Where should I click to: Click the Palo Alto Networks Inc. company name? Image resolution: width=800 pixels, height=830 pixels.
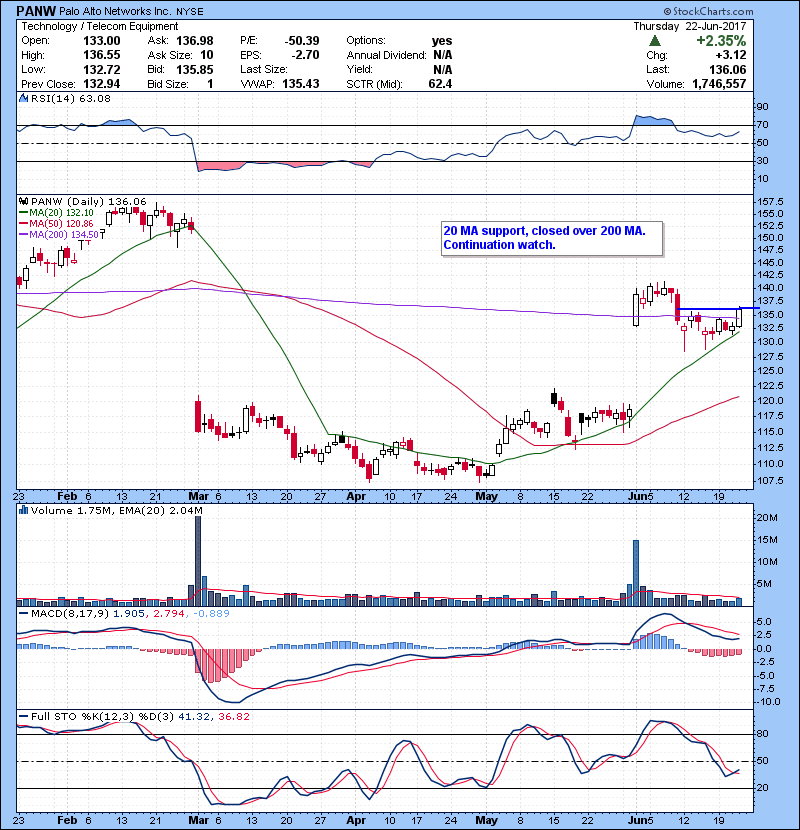115,11
